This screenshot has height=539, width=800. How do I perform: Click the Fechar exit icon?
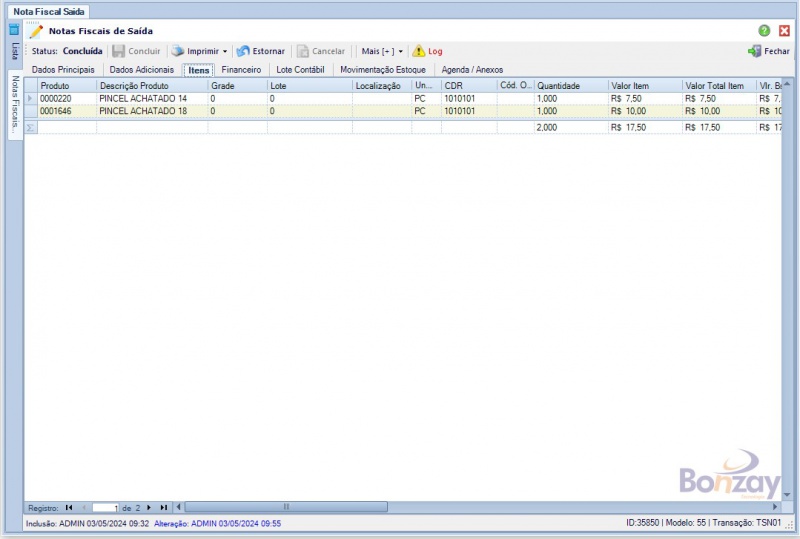coord(755,51)
